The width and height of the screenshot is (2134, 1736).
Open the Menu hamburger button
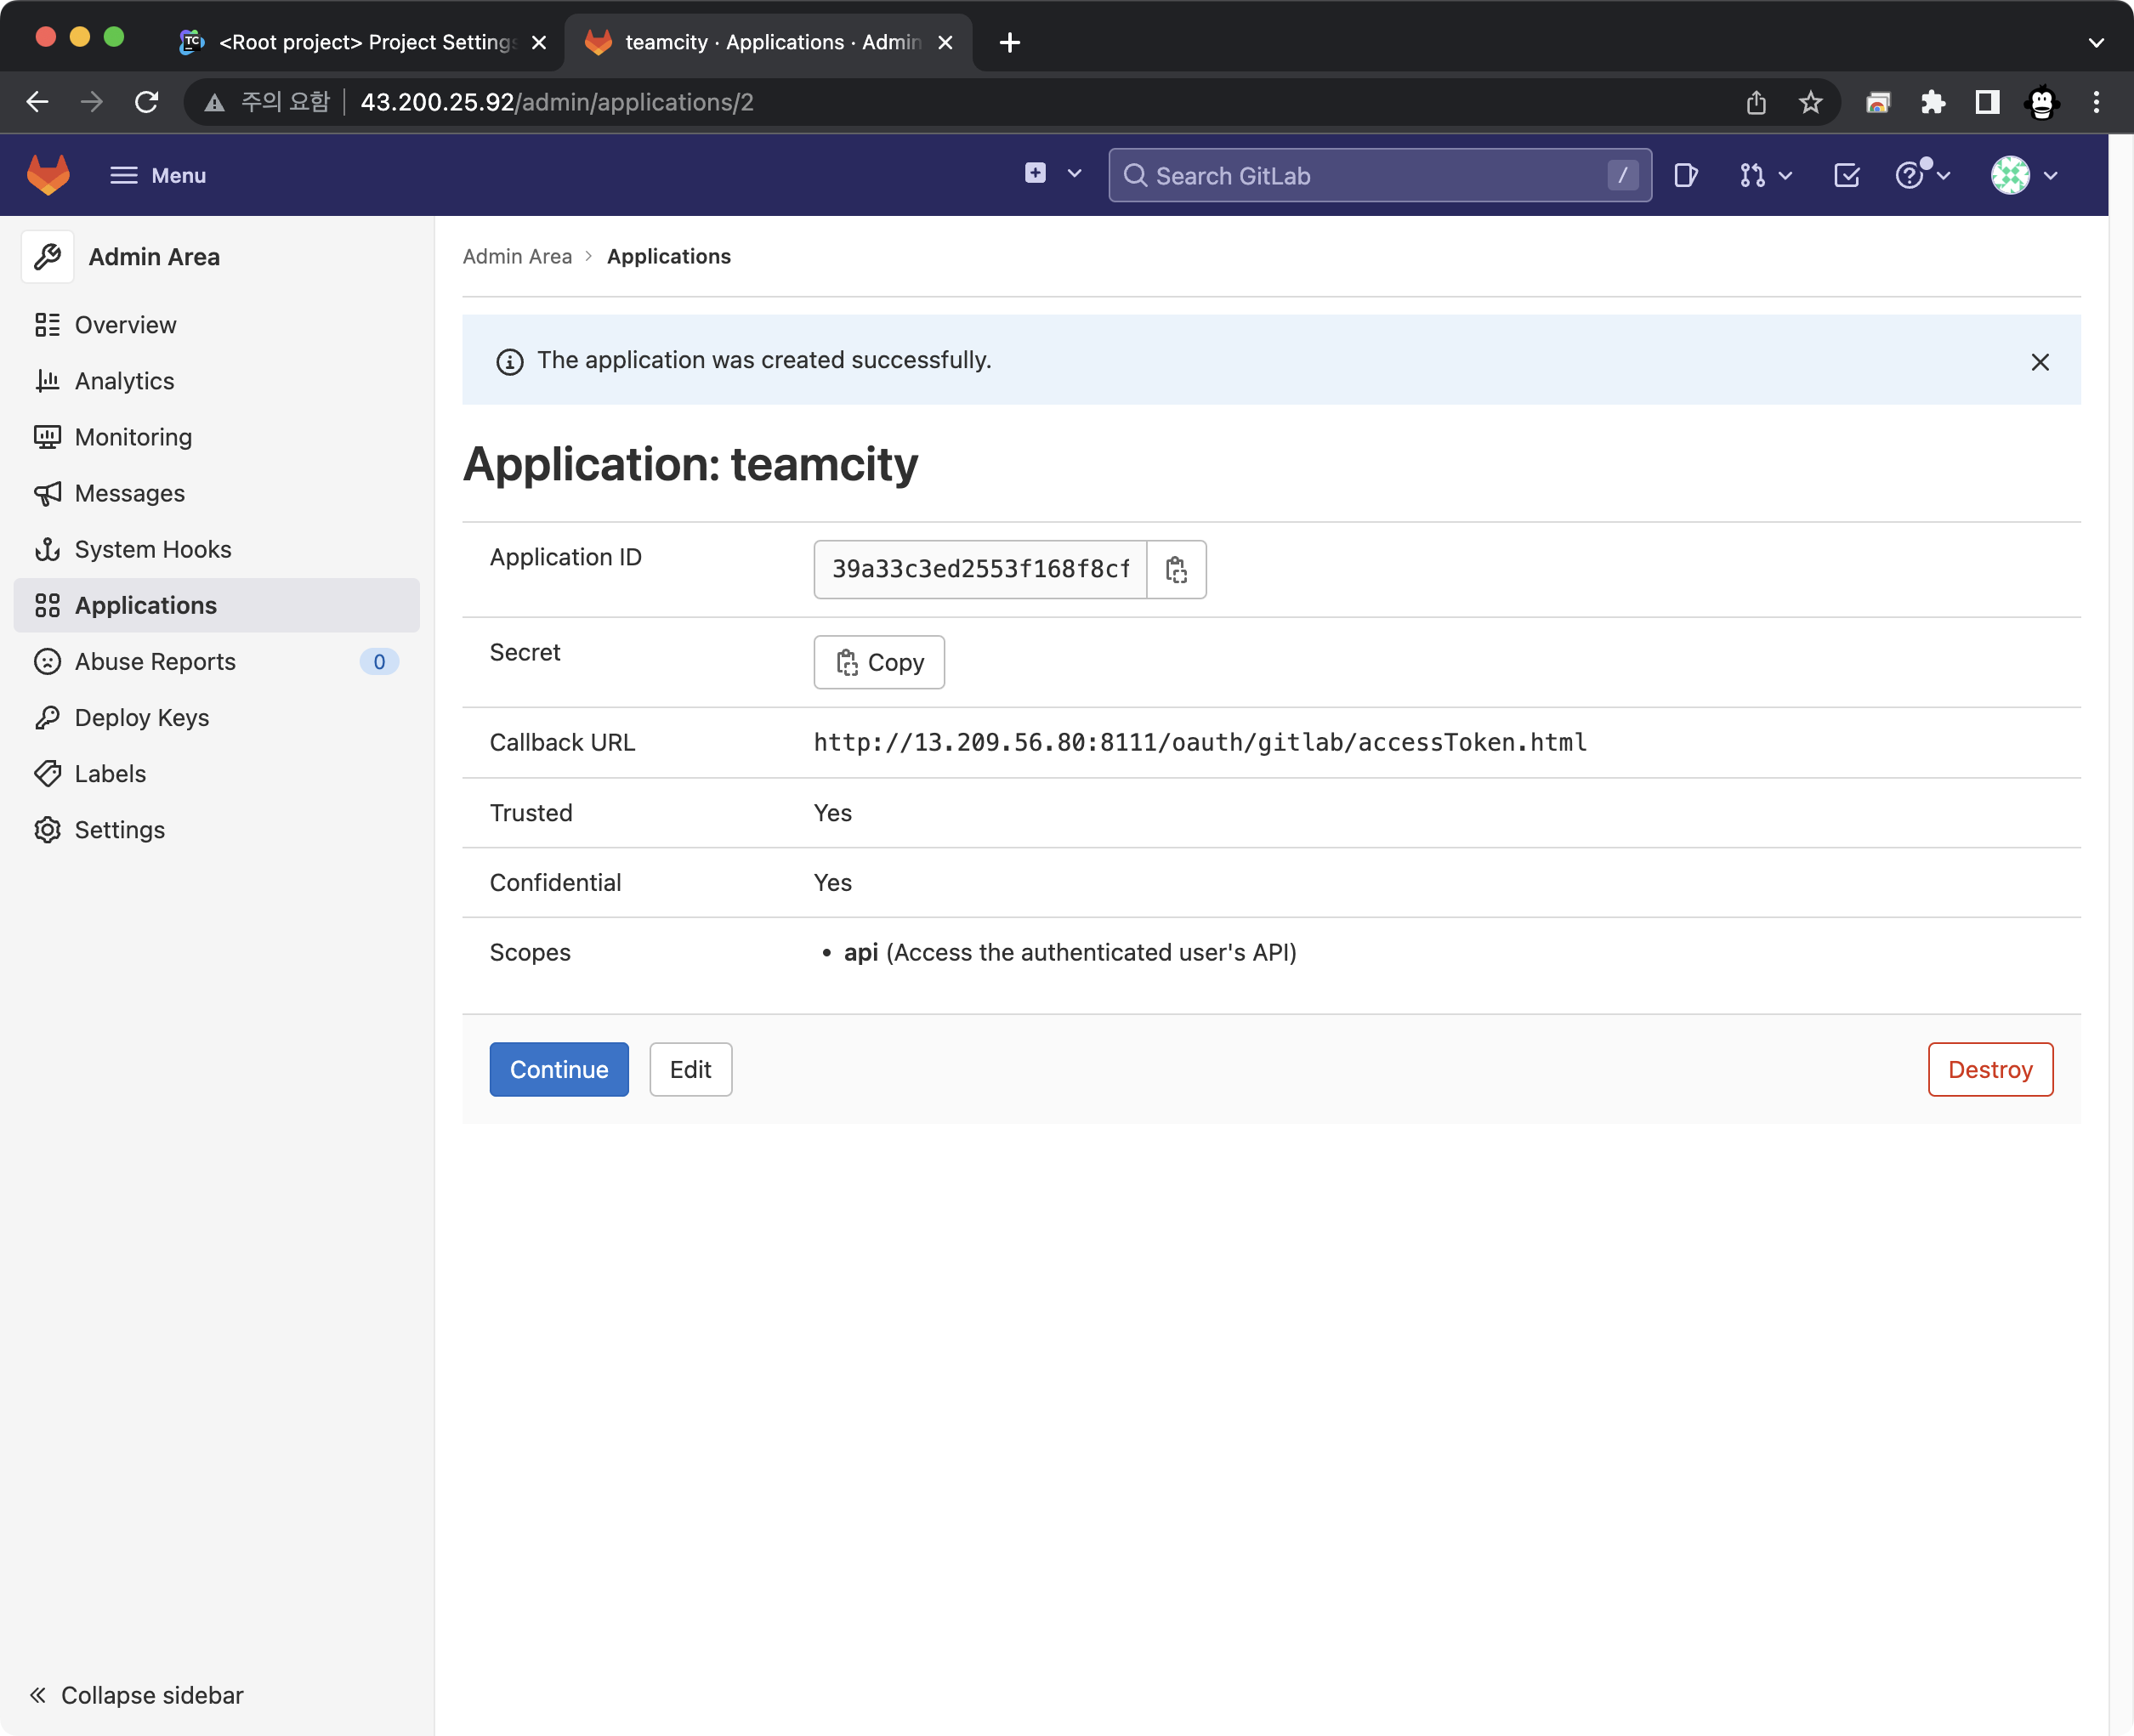click(x=158, y=175)
